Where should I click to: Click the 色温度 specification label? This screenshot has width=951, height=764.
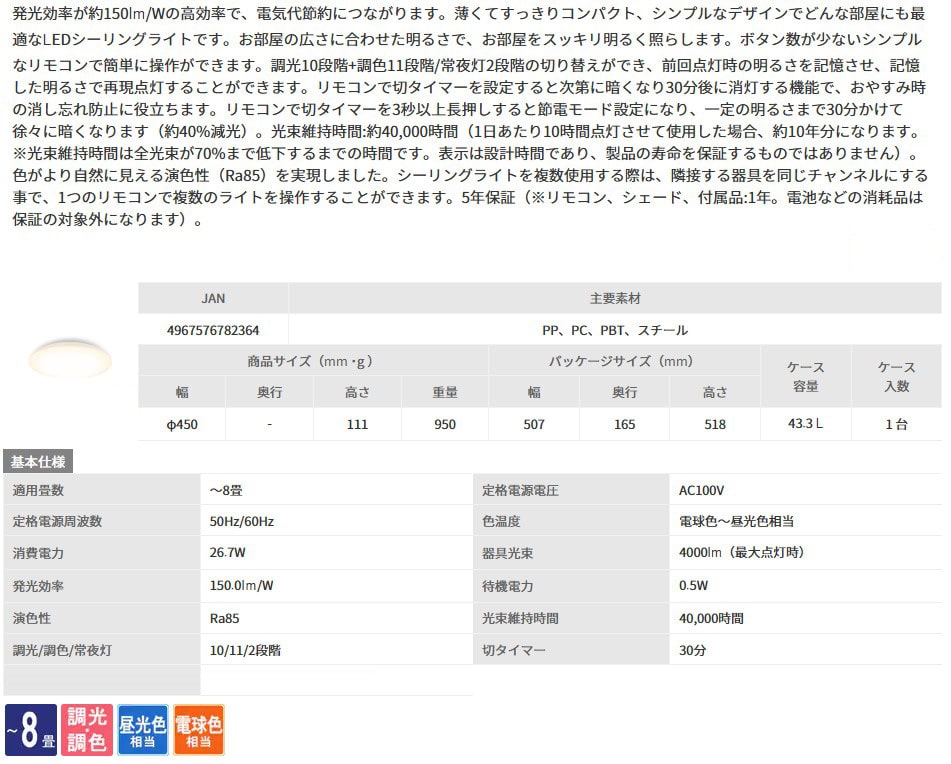click(x=501, y=521)
